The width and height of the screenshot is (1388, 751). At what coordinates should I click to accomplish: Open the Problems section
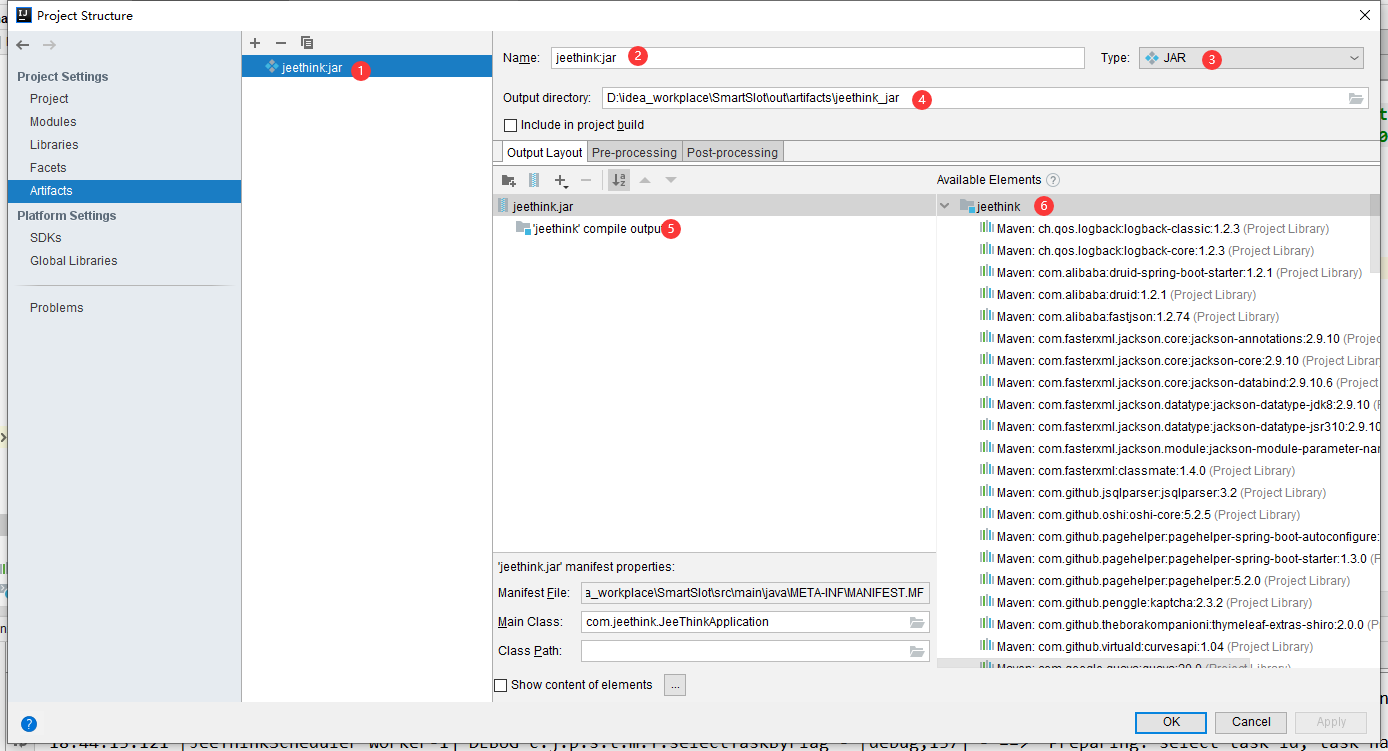pyautogui.click(x=57, y=308)
